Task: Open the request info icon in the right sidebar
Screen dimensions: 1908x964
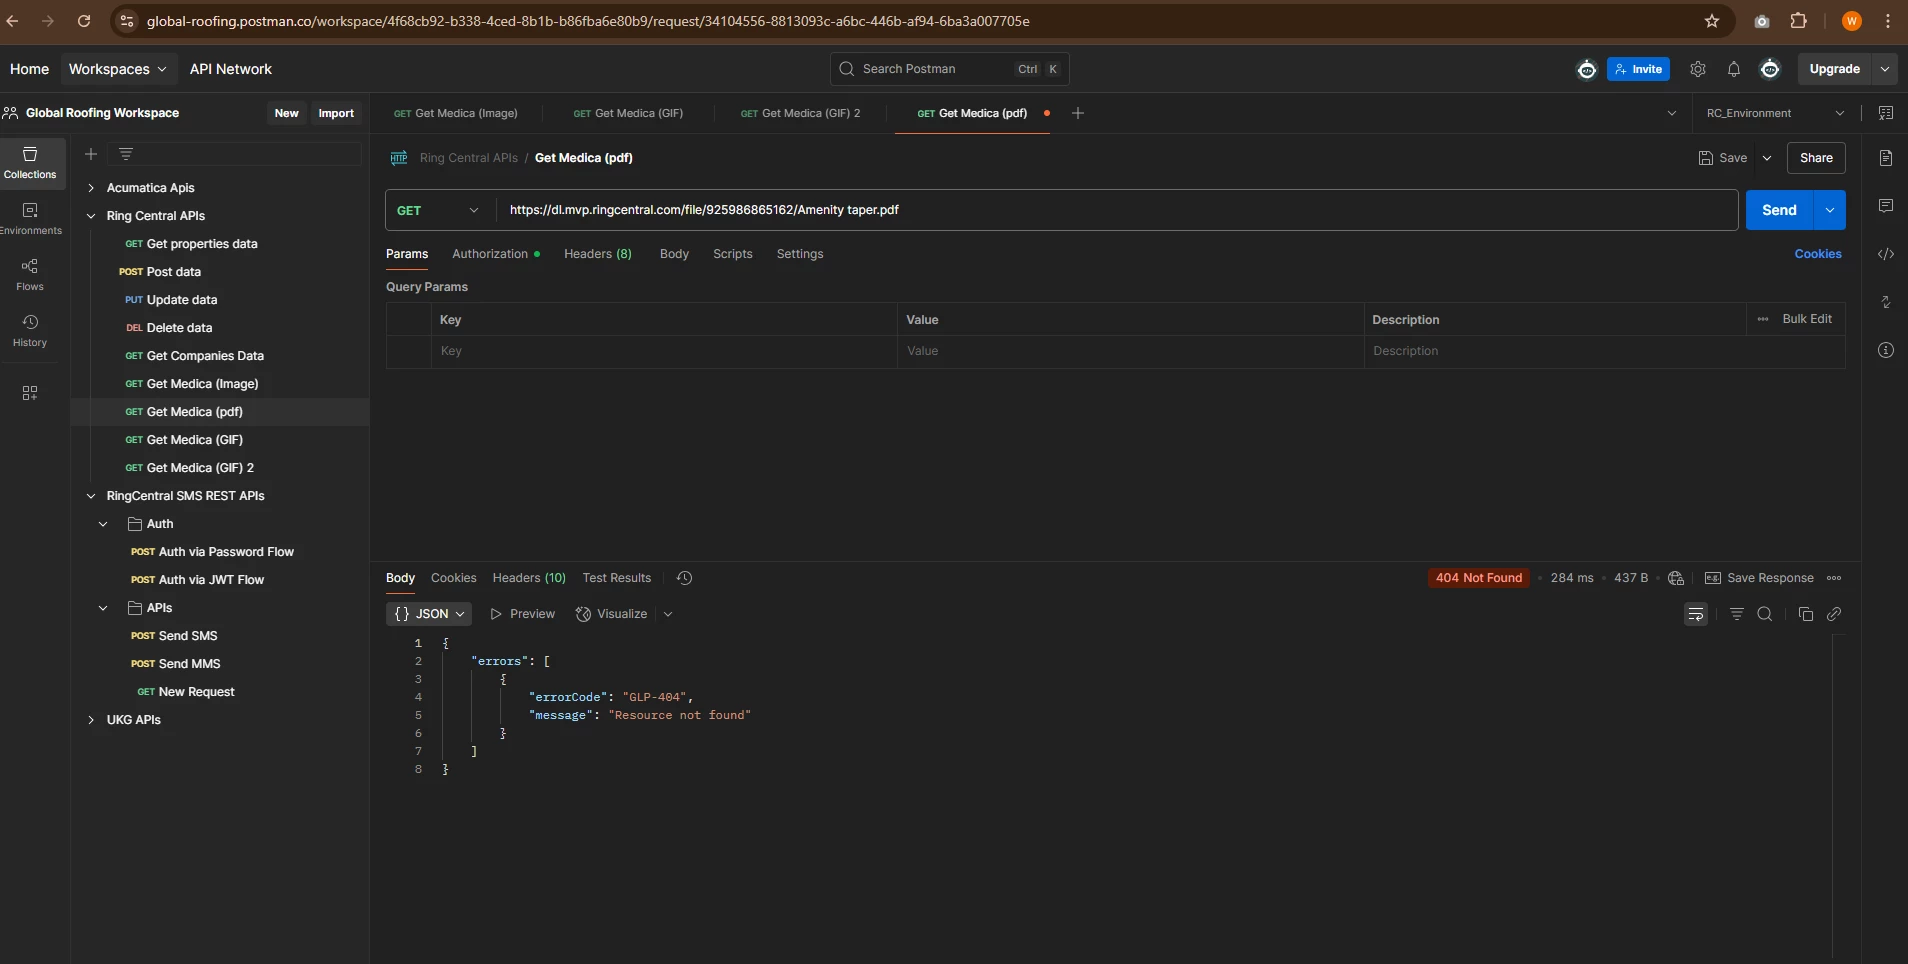Action: point(1886,350)
